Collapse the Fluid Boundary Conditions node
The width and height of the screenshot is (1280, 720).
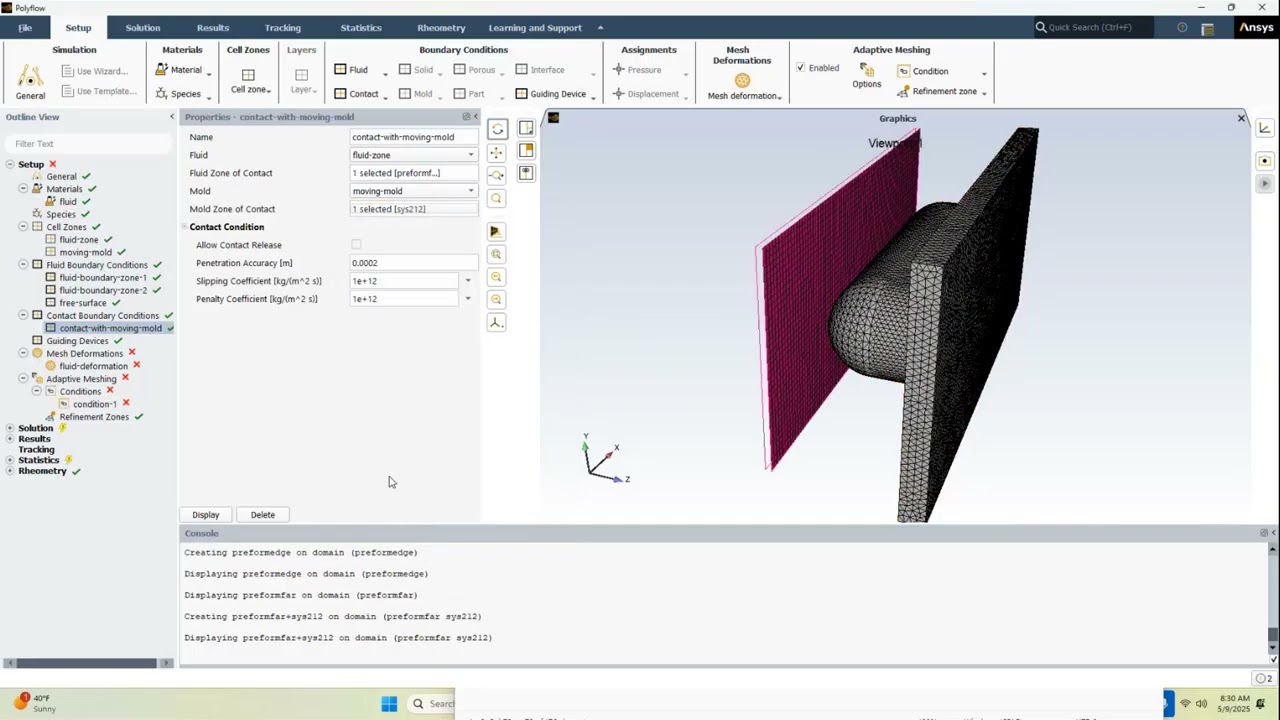(23, 265)
